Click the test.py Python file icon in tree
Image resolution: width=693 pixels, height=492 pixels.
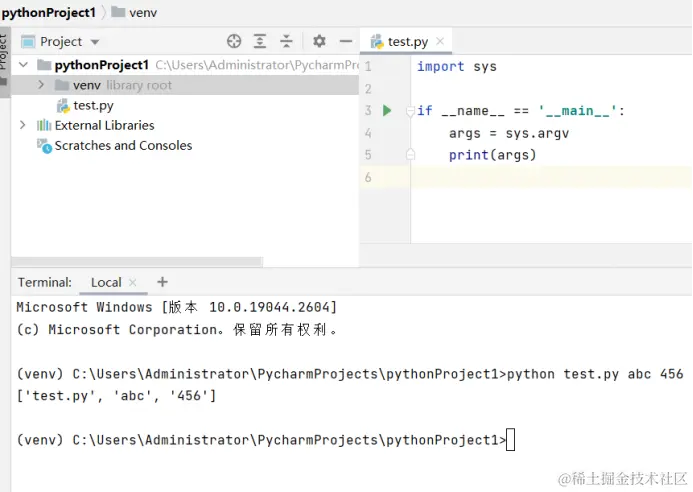pyautogui.click(x=63, y=106)
